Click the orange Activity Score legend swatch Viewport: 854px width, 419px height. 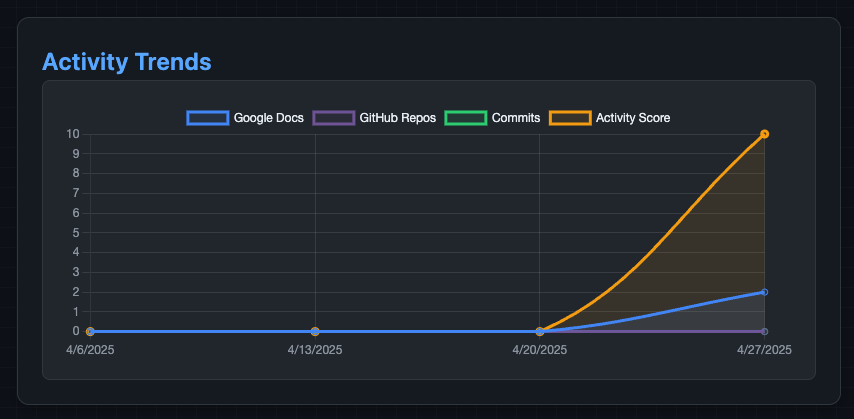(x=570, y=118)
